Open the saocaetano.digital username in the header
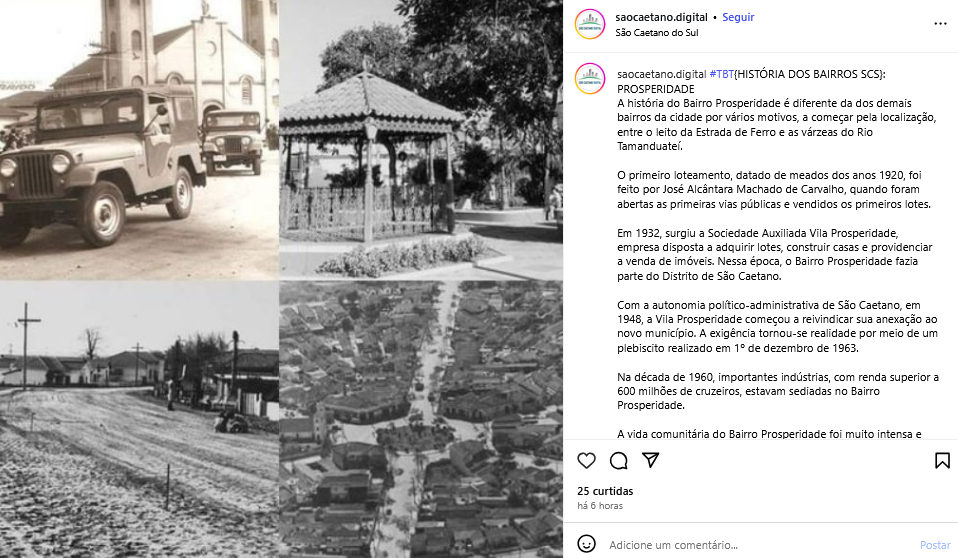The height and width of the screenshot is (558, 958). tap(661, 17)
